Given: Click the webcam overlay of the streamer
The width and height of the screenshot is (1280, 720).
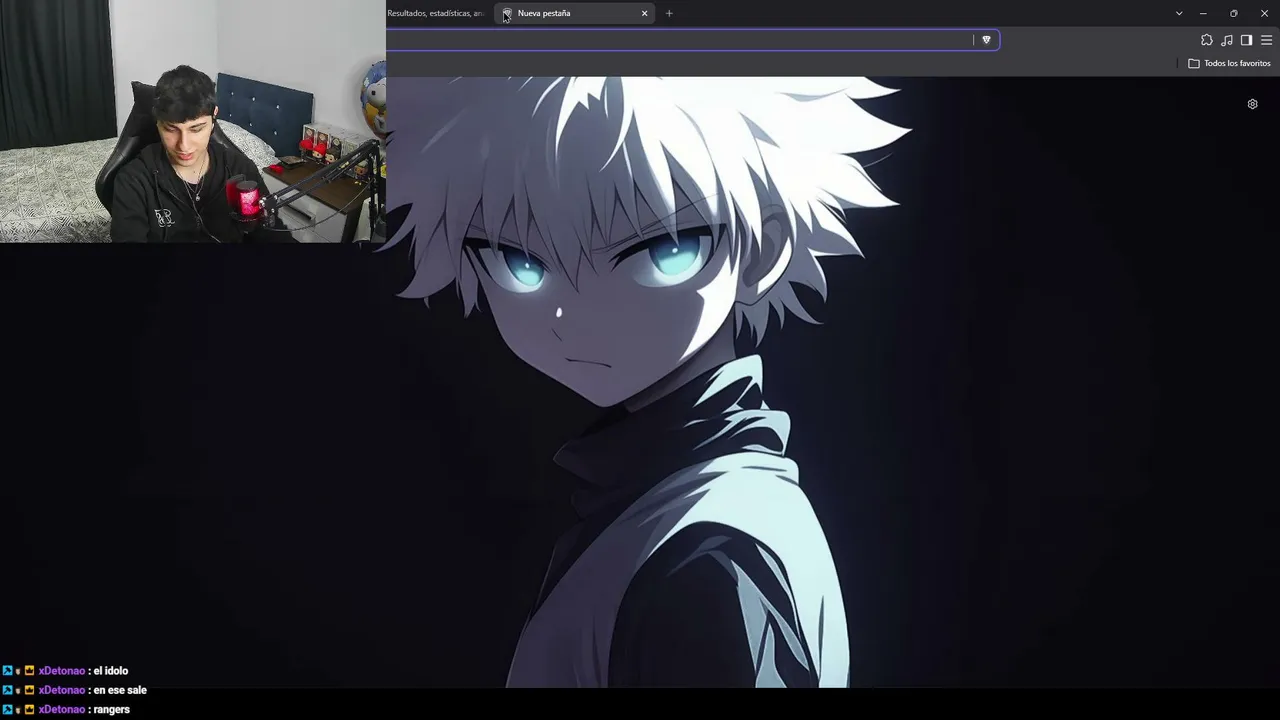Looking at the screenshot, I should pyautogui.click(x=192, y=121).
